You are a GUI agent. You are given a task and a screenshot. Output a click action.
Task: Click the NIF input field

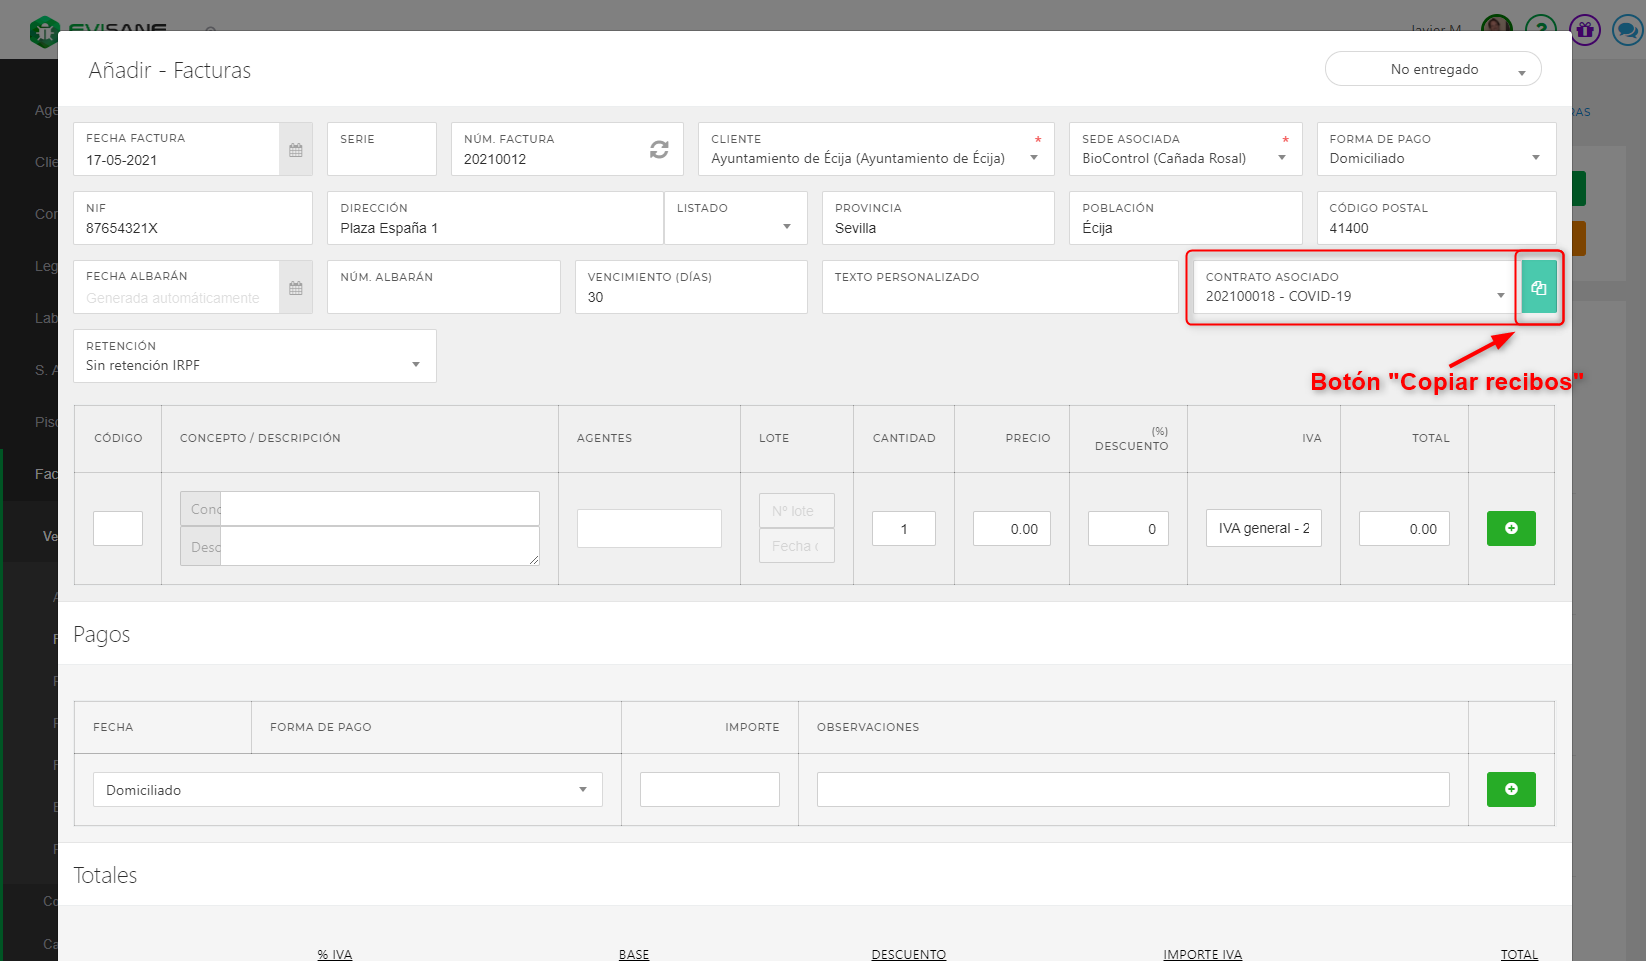192,228
